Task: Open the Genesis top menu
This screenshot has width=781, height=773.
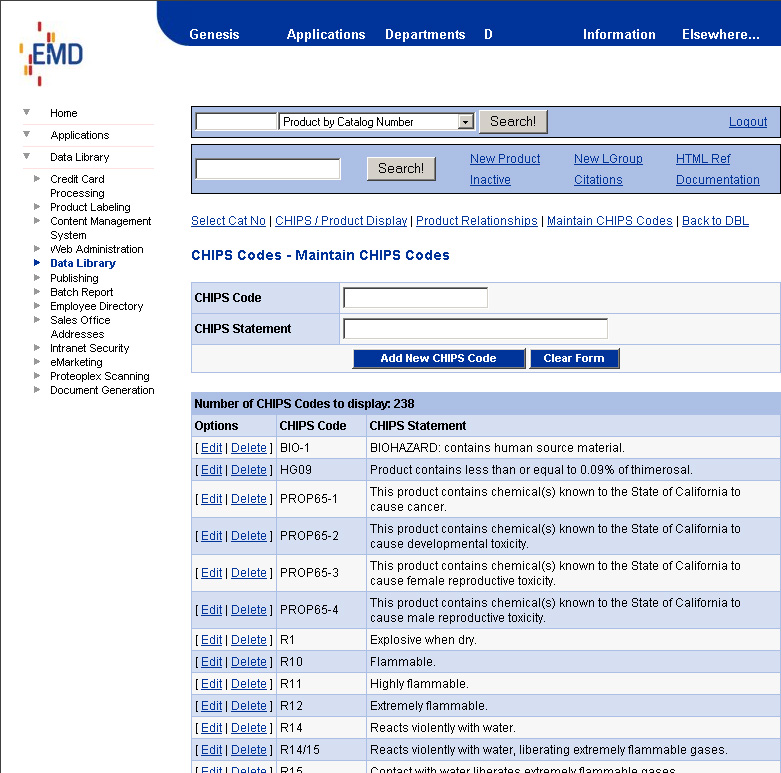Action: pyautogui.click(x=214, y=34)
